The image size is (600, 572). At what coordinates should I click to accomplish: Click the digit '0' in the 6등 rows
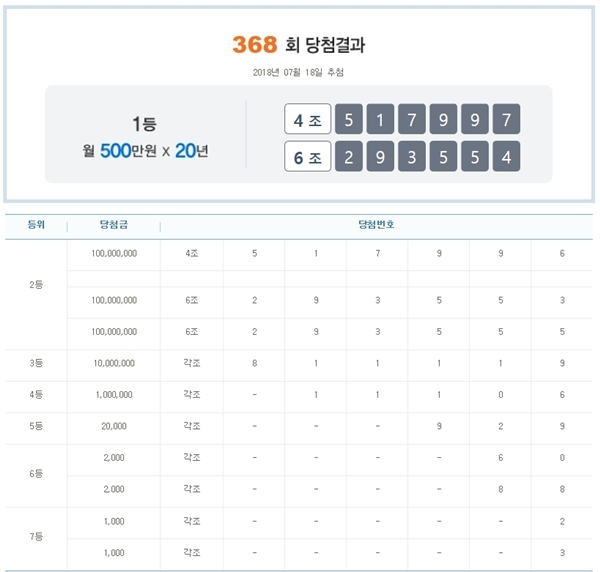point(562,458)
